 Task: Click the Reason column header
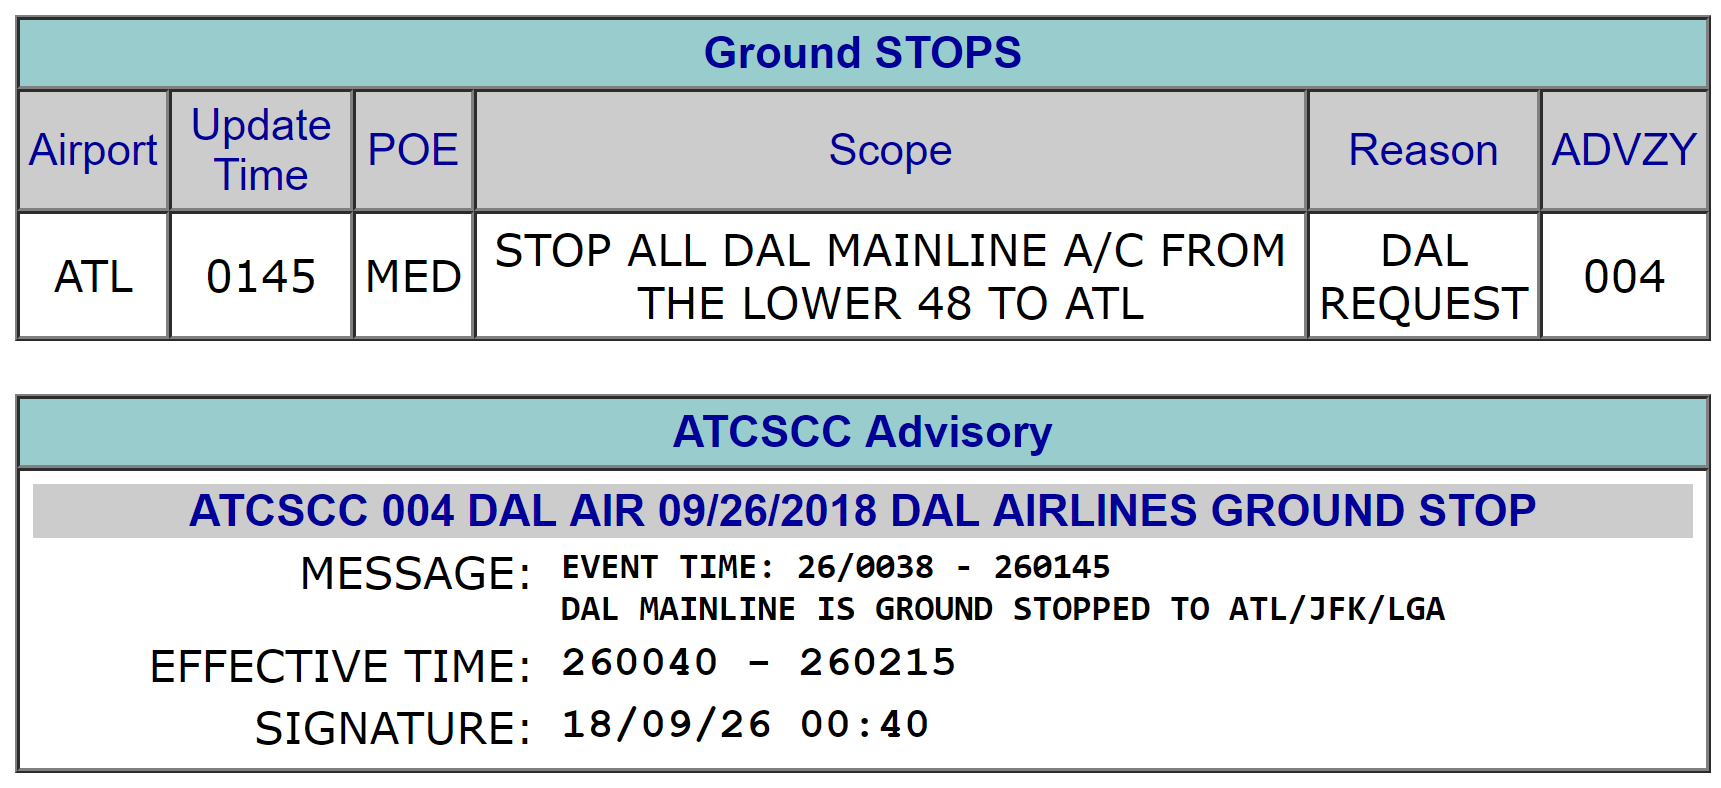(1422, 151)
